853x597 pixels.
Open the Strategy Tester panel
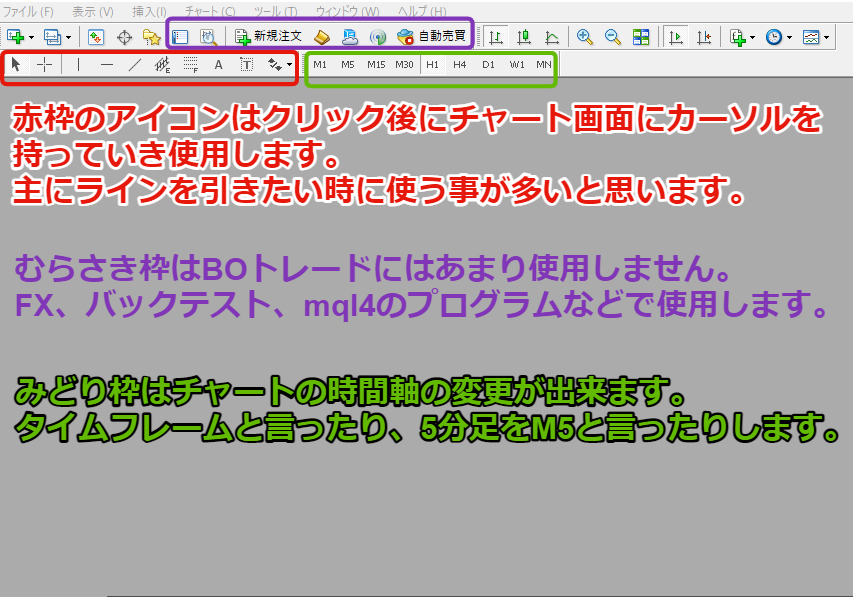click(207, 37)
